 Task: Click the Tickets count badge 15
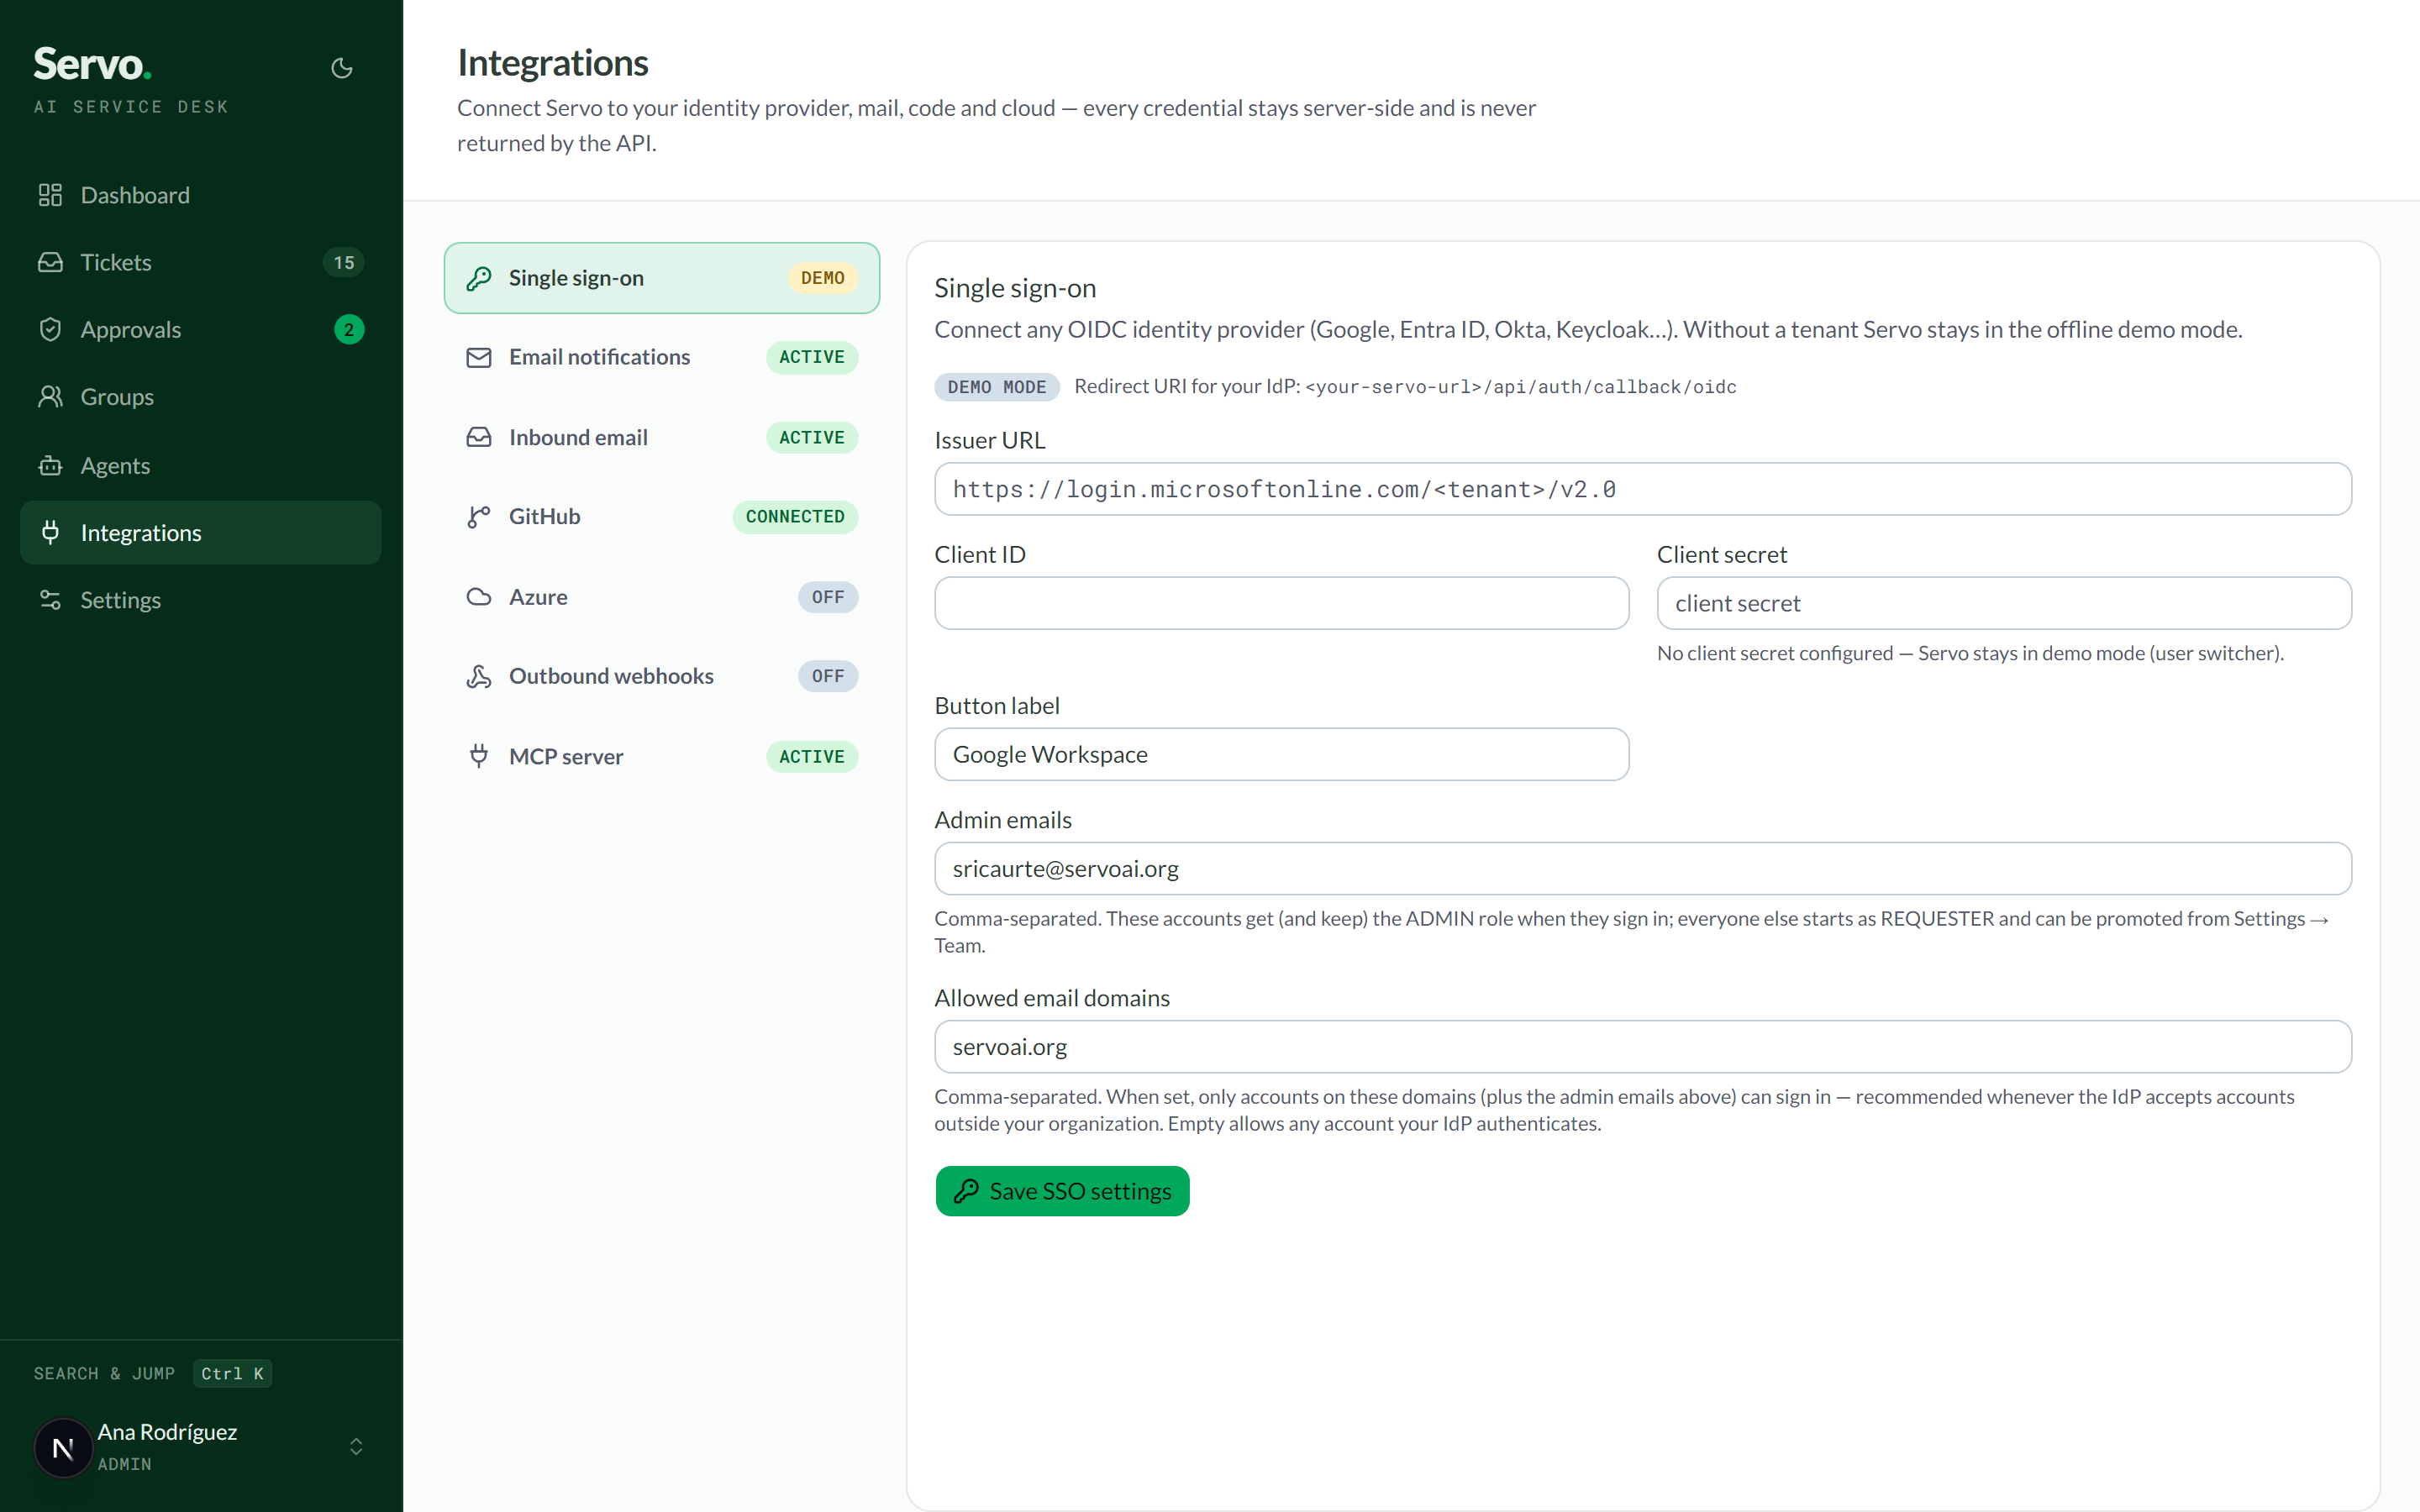coord(344,262)
